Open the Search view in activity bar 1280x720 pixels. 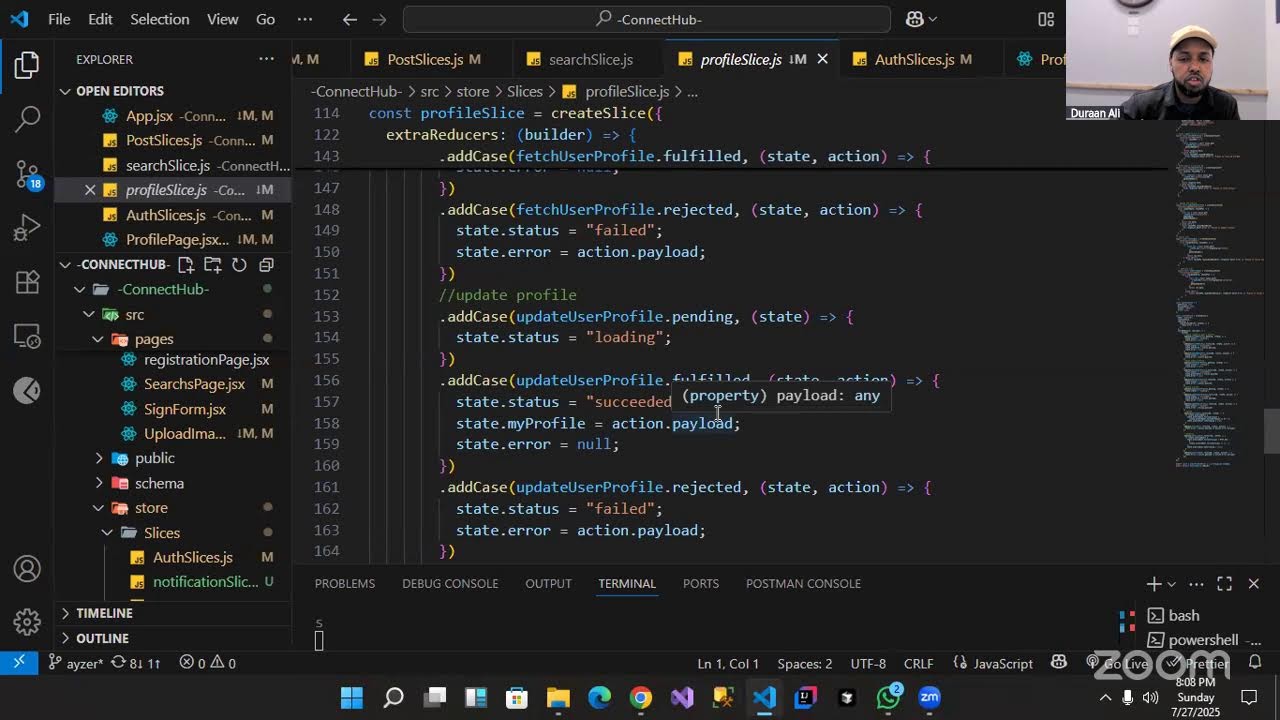(x=27, y=119)
